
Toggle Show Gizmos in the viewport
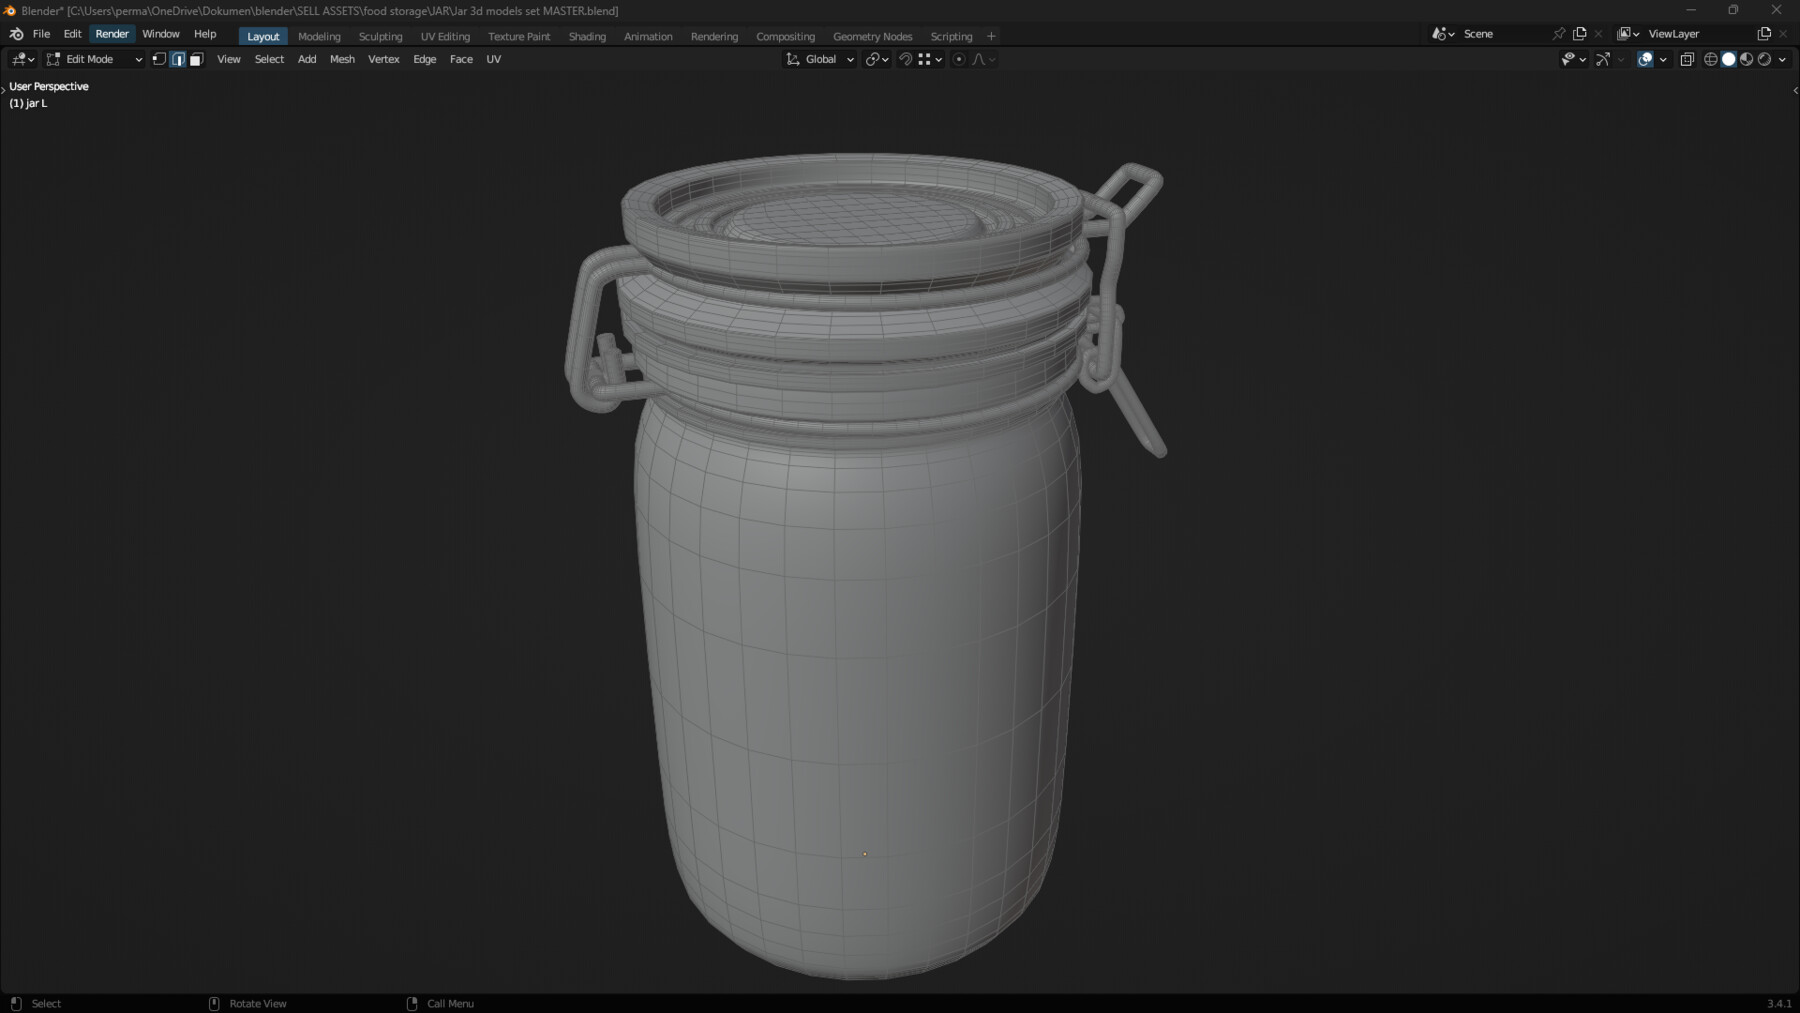point(1602,59)
